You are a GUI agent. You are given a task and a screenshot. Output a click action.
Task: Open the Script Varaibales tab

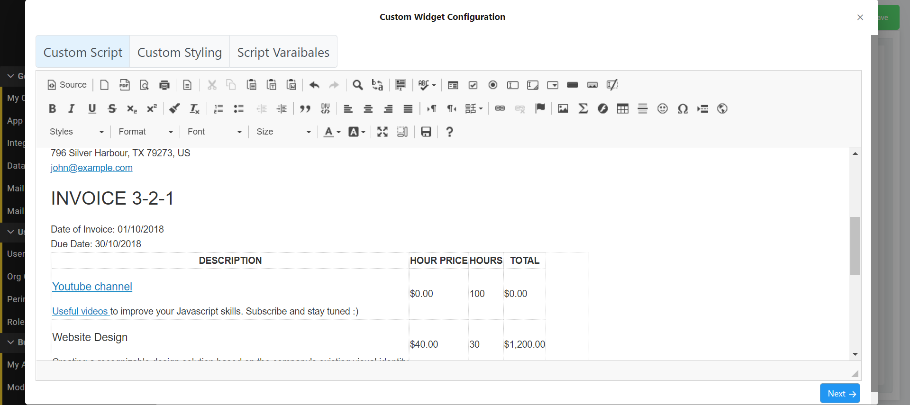point(283,53)
